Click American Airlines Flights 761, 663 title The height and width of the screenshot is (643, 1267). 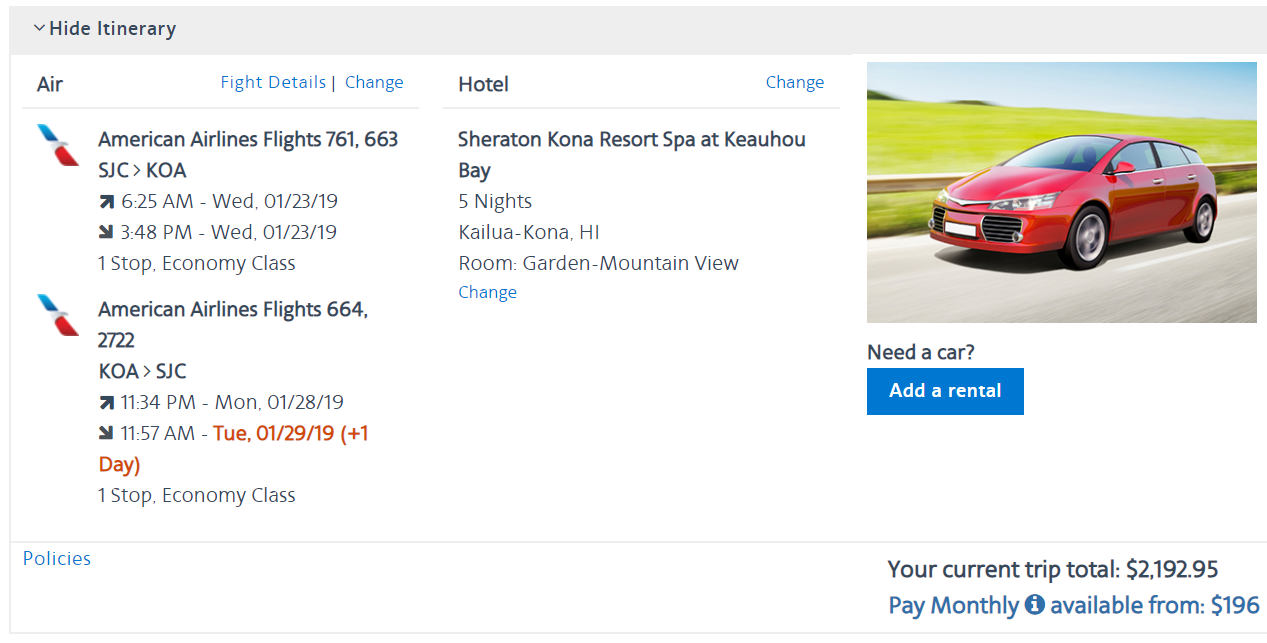point(248,139)
